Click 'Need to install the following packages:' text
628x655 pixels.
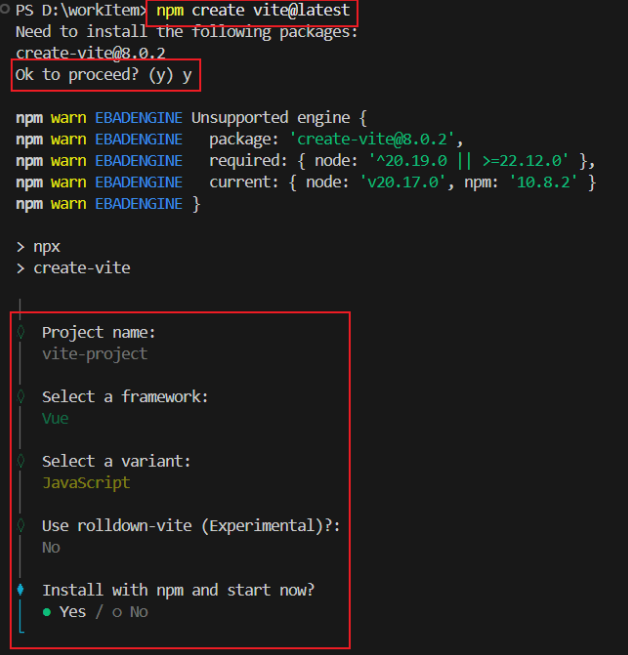pos(187,32)
